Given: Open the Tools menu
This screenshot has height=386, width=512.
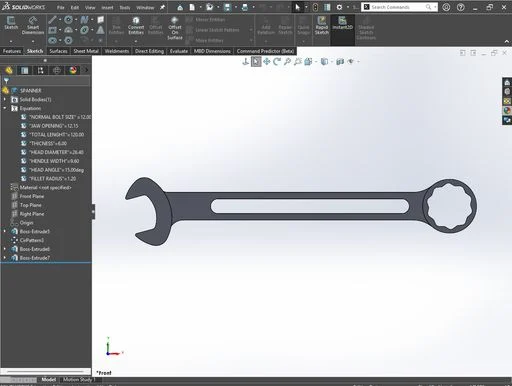Looking at the screenshot, I should pos(125,7).
